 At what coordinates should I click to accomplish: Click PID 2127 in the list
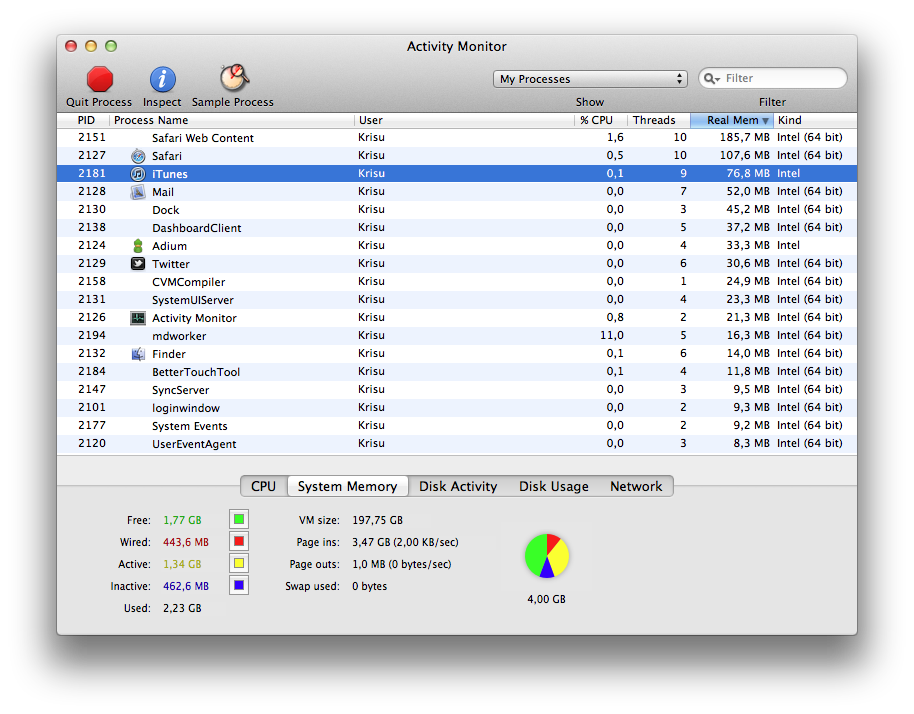92,155
